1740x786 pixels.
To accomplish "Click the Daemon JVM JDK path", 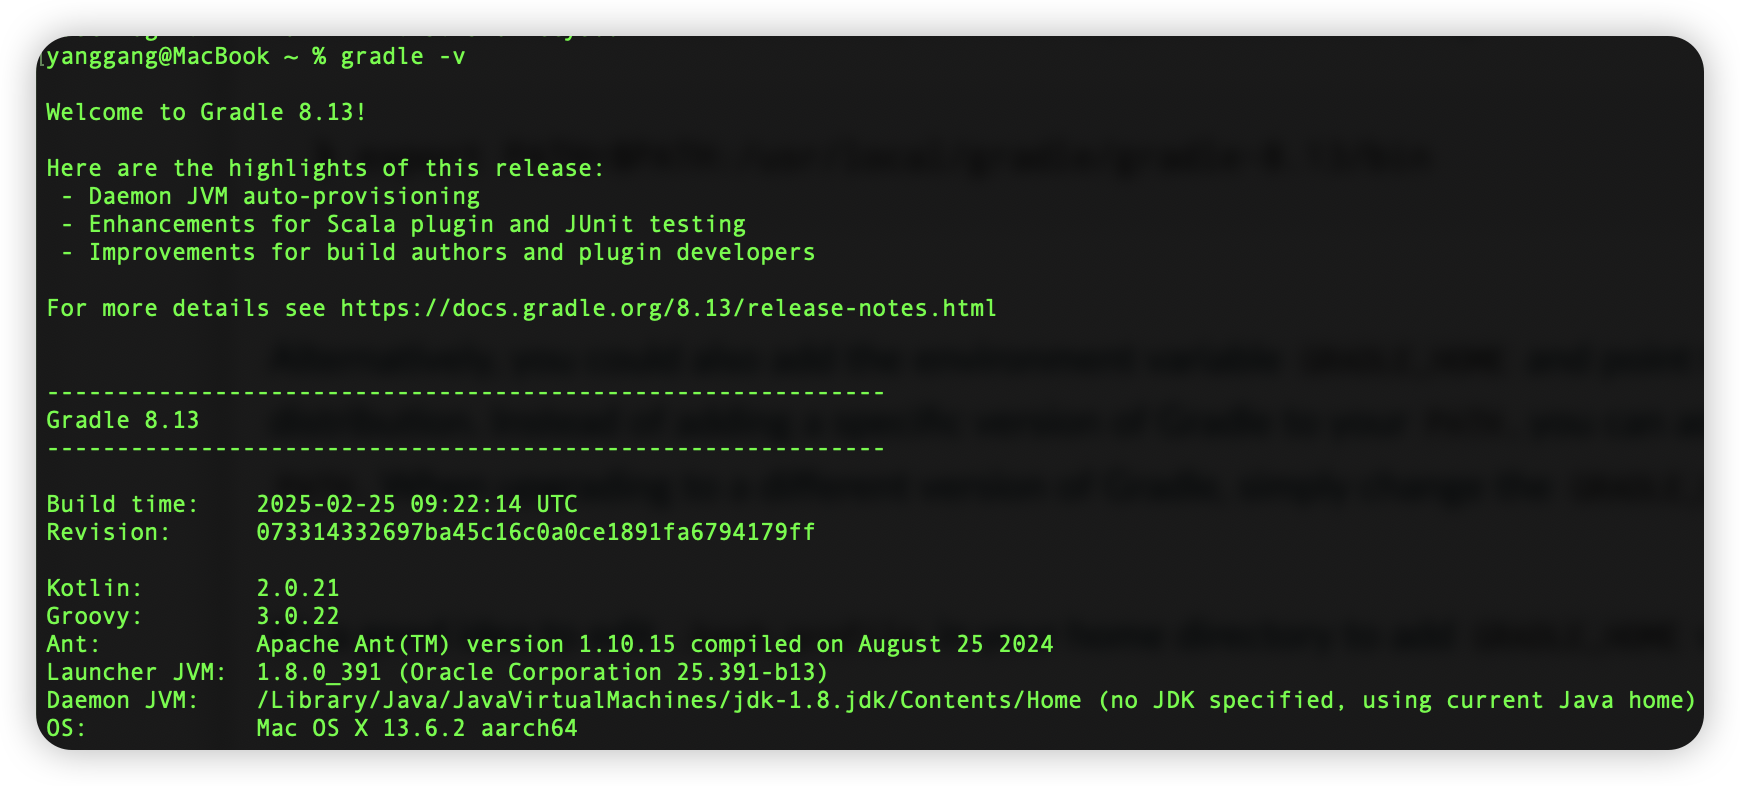I will coord(668,700).
